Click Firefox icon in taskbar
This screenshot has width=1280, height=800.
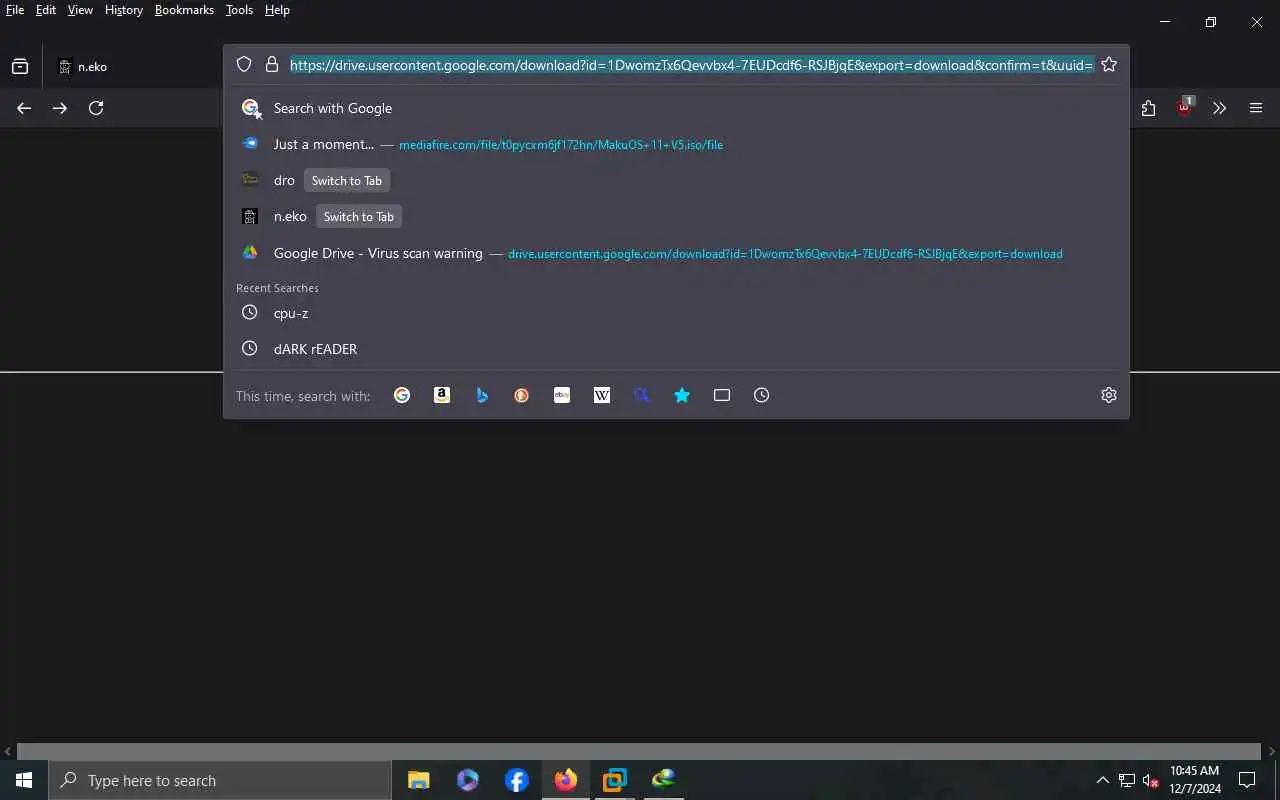566,780
